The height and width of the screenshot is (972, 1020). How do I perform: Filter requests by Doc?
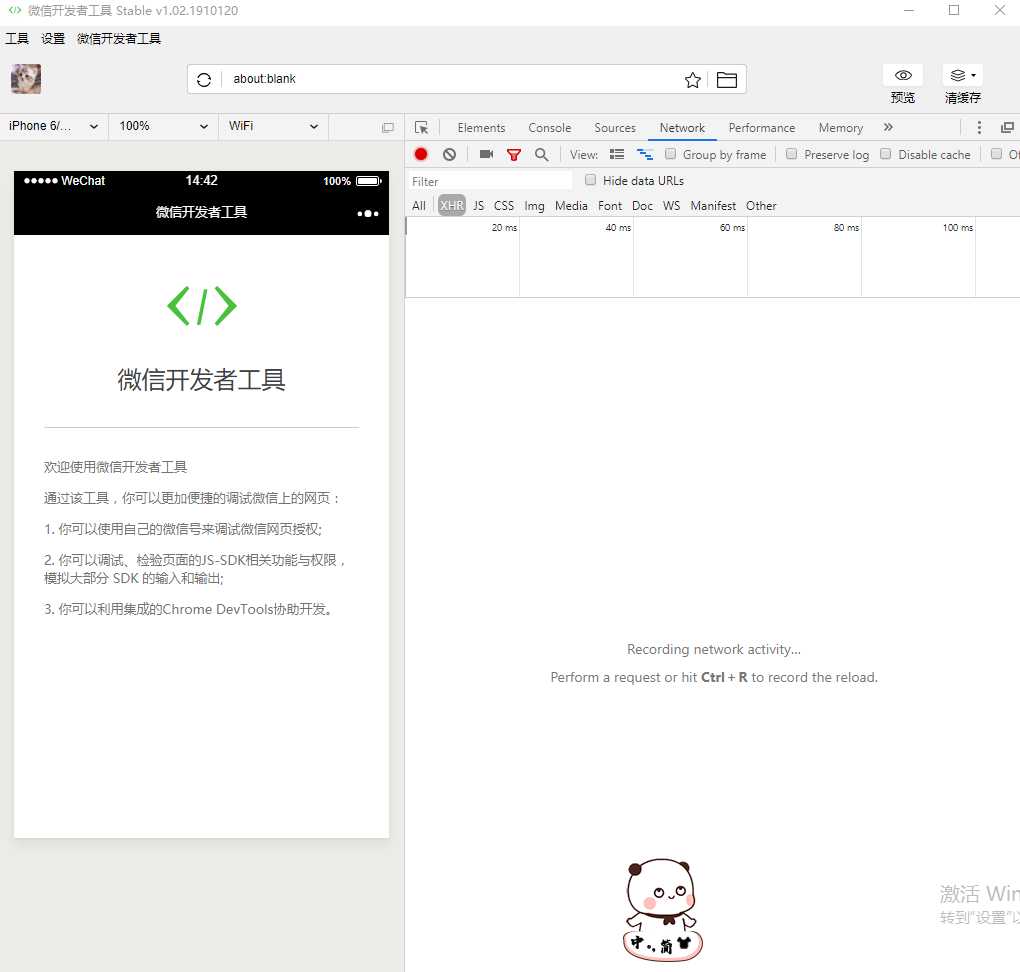[642, 206]
